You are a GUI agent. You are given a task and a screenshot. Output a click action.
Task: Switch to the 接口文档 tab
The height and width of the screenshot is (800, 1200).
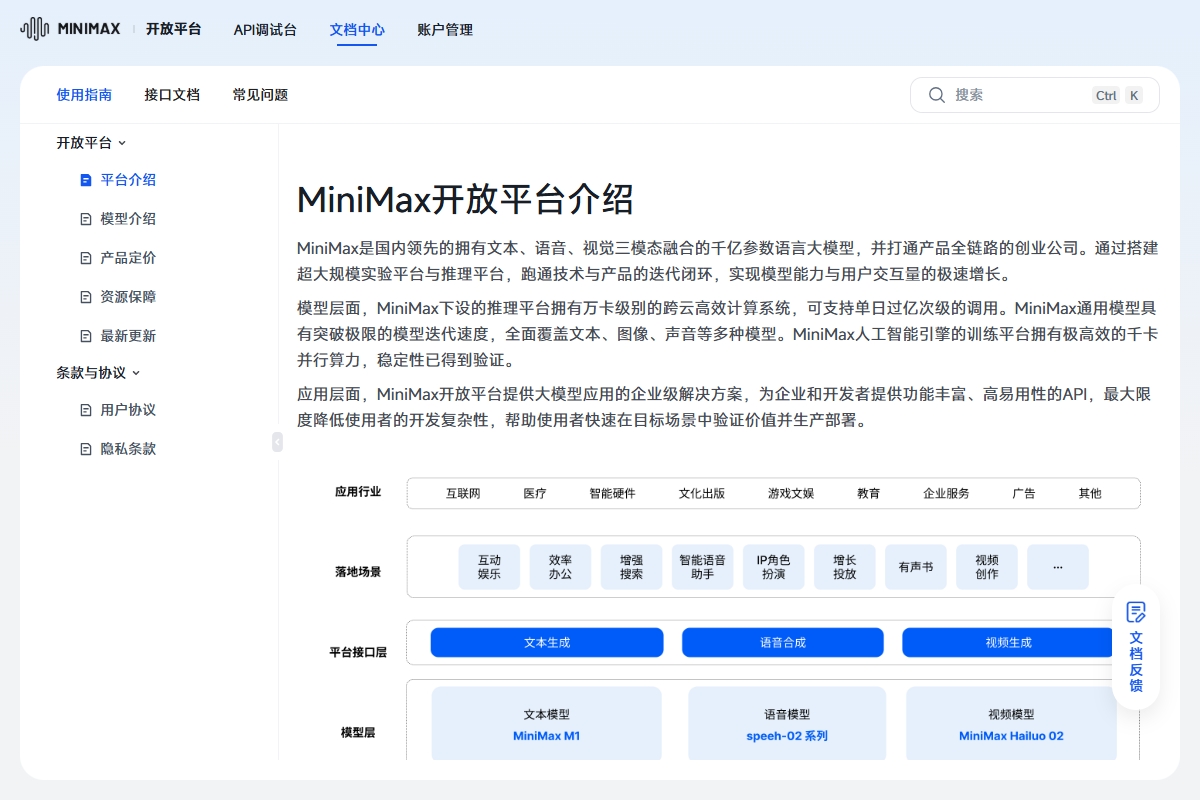[x=172, y=95]
